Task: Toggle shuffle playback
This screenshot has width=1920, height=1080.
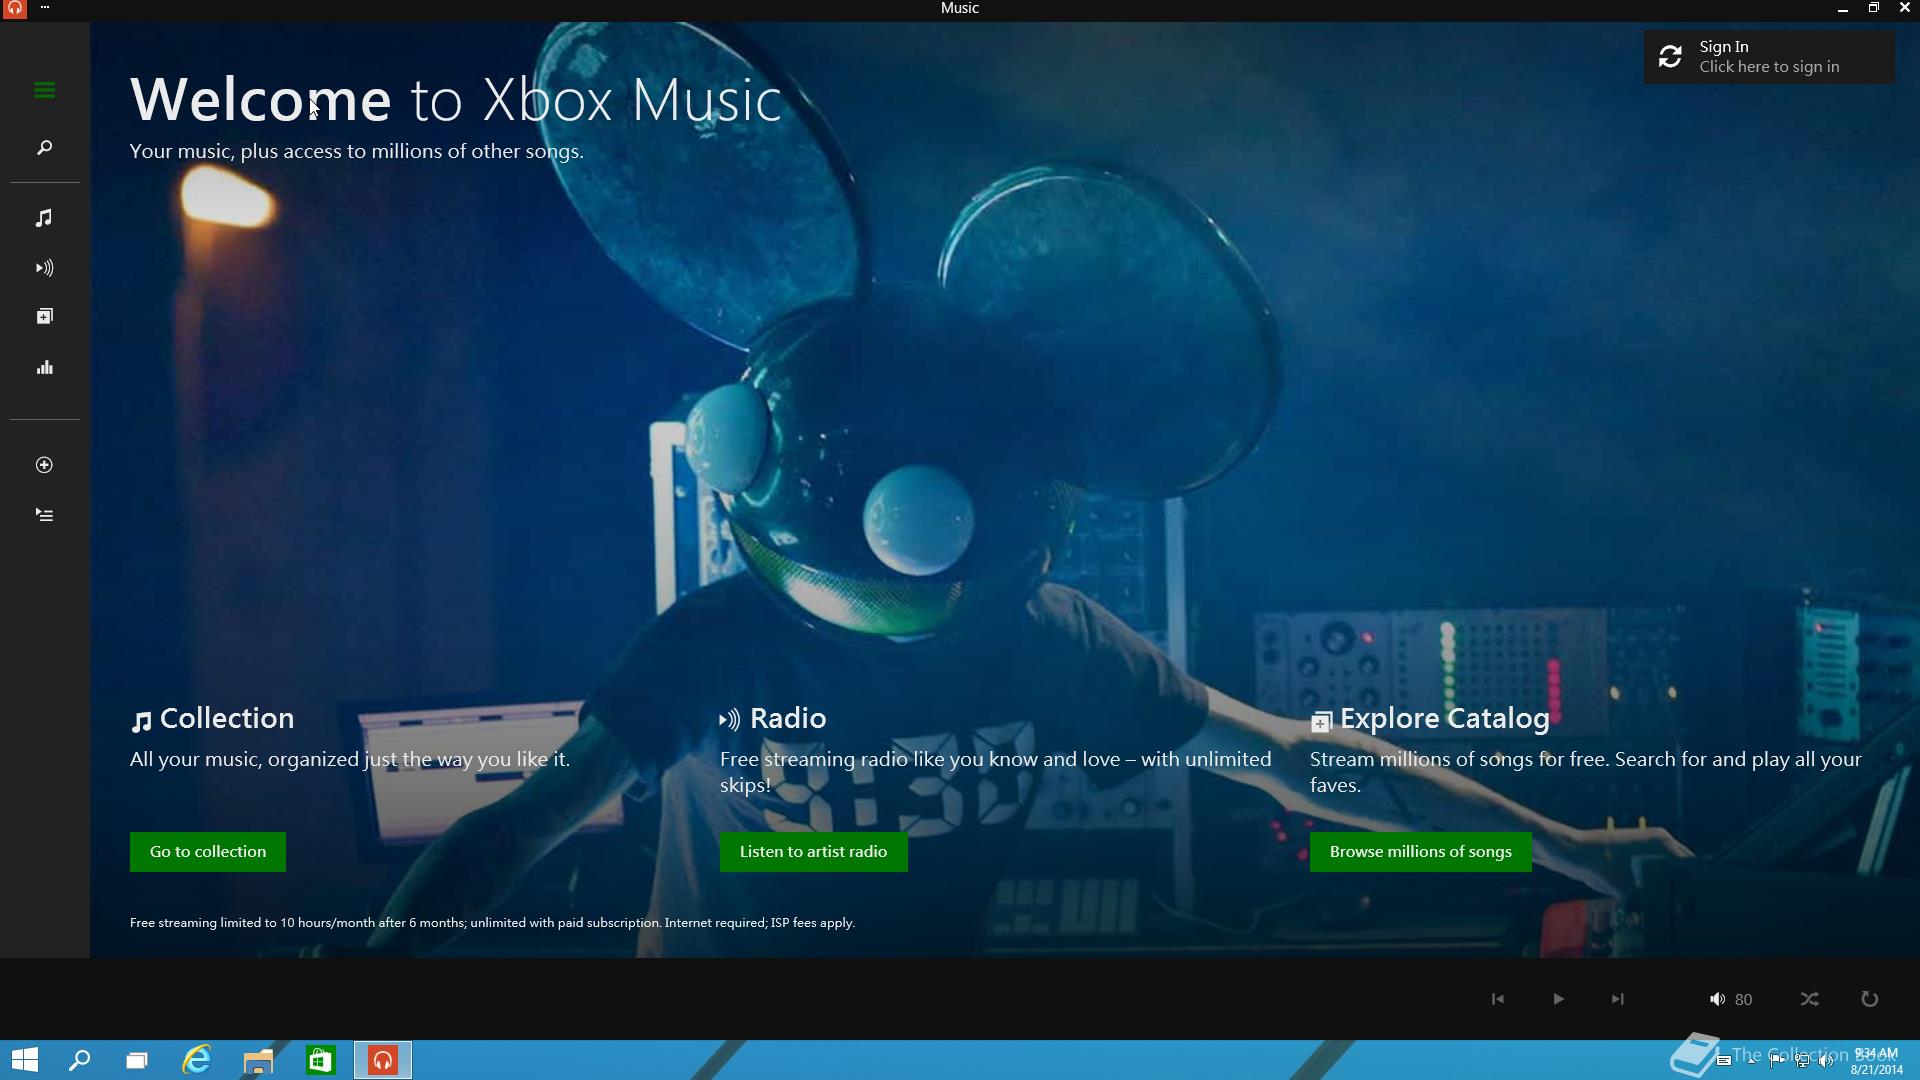Action: pyautogui.click(x=1809, y=999)
